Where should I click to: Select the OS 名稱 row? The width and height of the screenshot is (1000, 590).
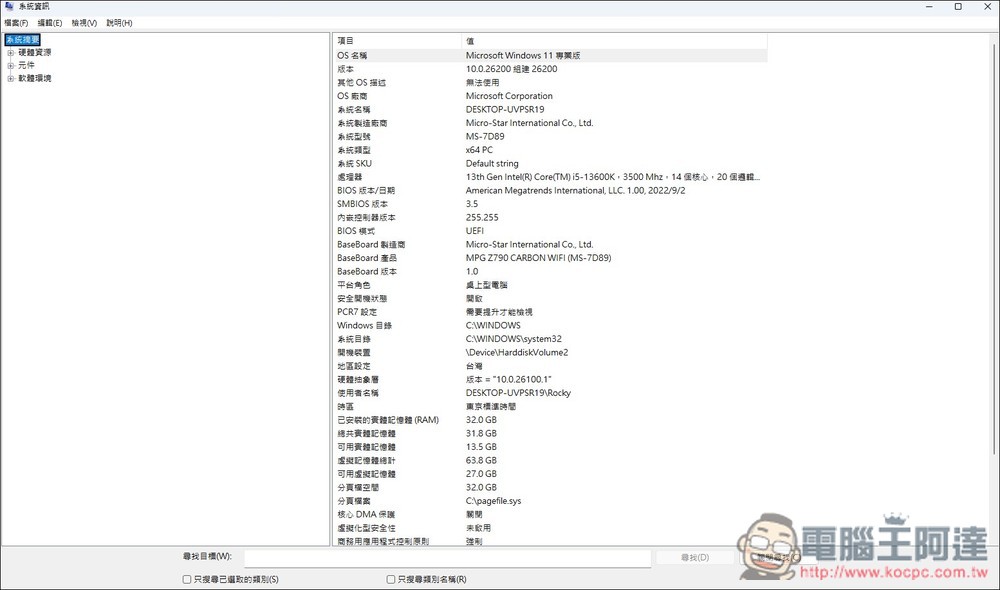[x=550, y=55]
